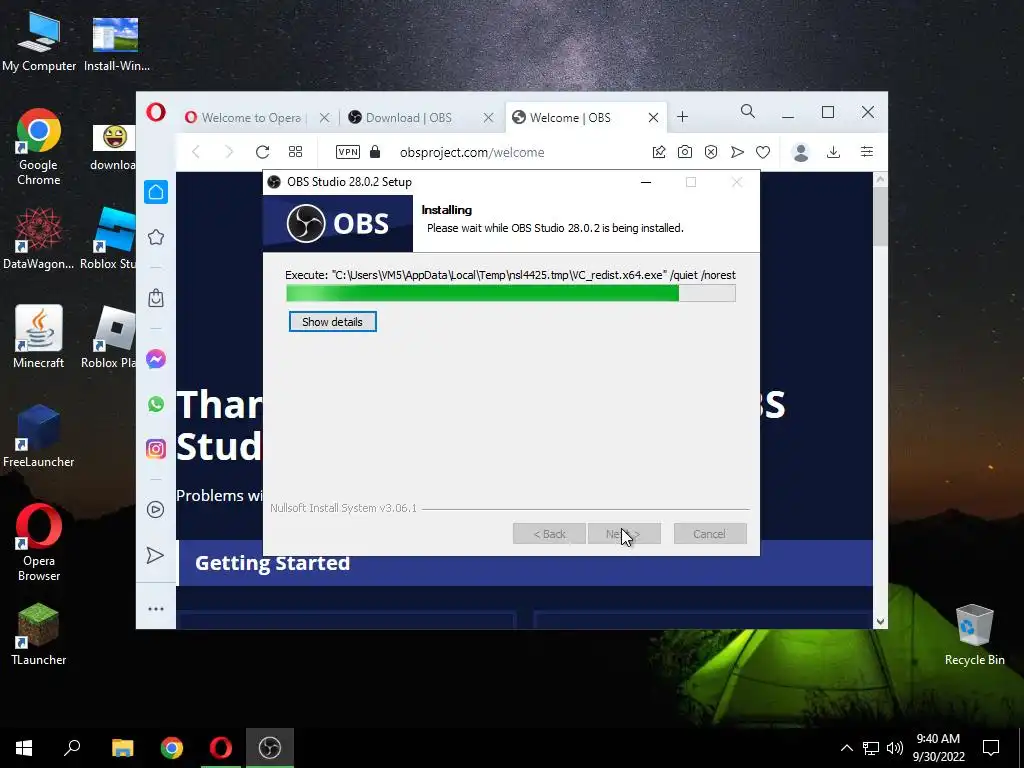
Task: Launch WhatsApp from the Opera sidebar
Action: pos(156,404)
